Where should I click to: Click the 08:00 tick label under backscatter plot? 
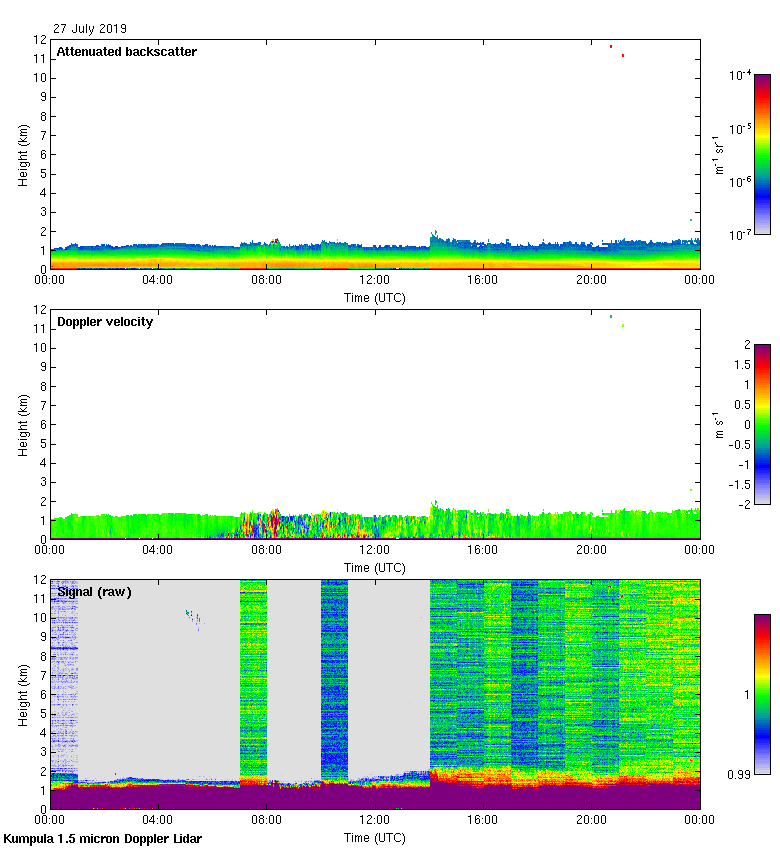[266, 281]
